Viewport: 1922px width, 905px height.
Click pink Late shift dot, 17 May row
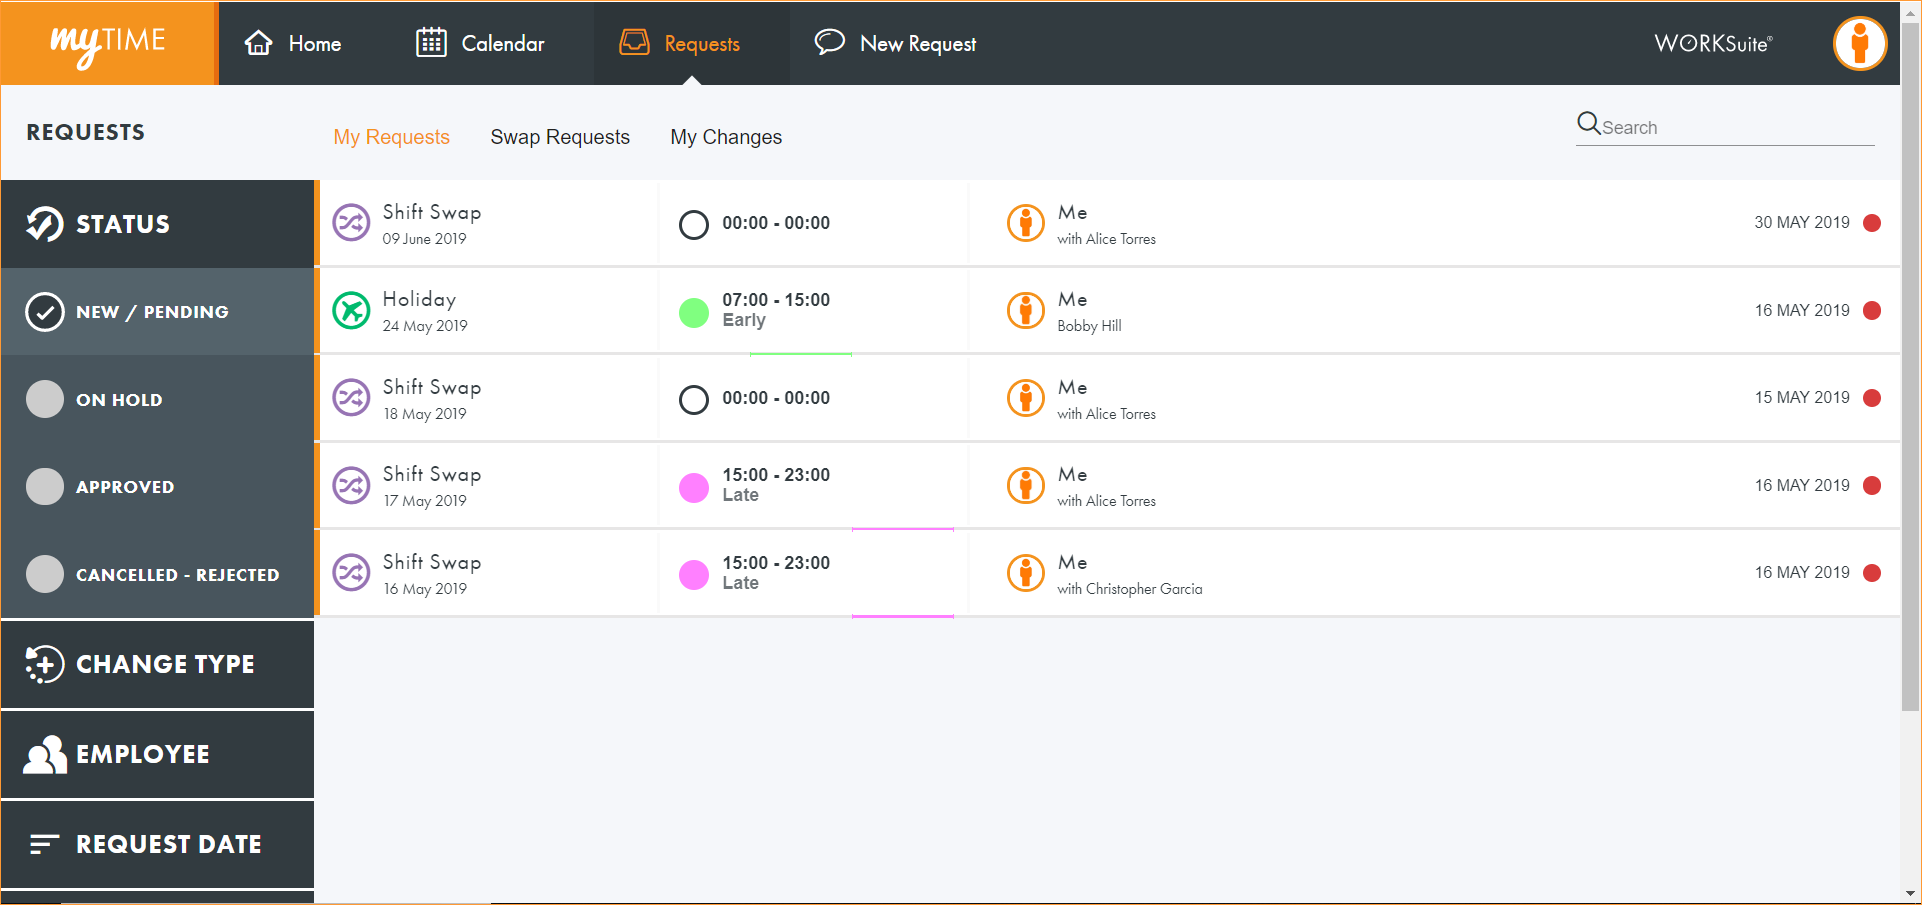point(693,487)
